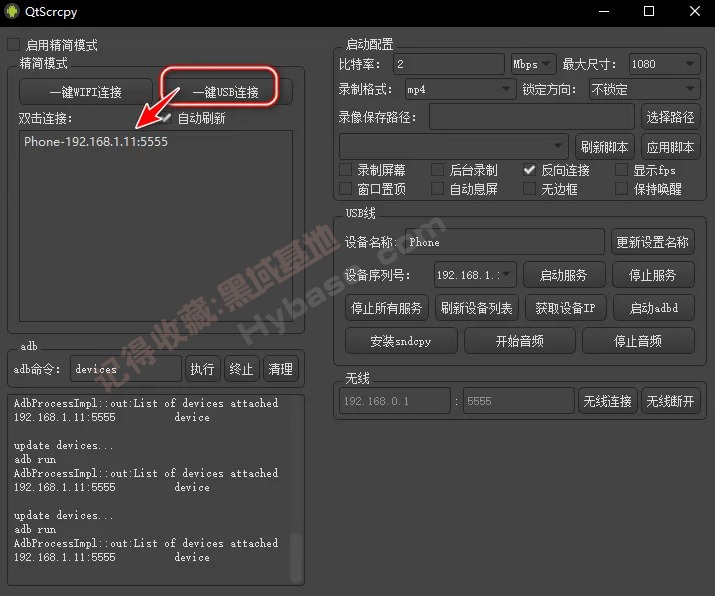This screenshot has height=596, width=715.
Task: Click the QtScrcpy Android app icon
Action: (12, 11)
